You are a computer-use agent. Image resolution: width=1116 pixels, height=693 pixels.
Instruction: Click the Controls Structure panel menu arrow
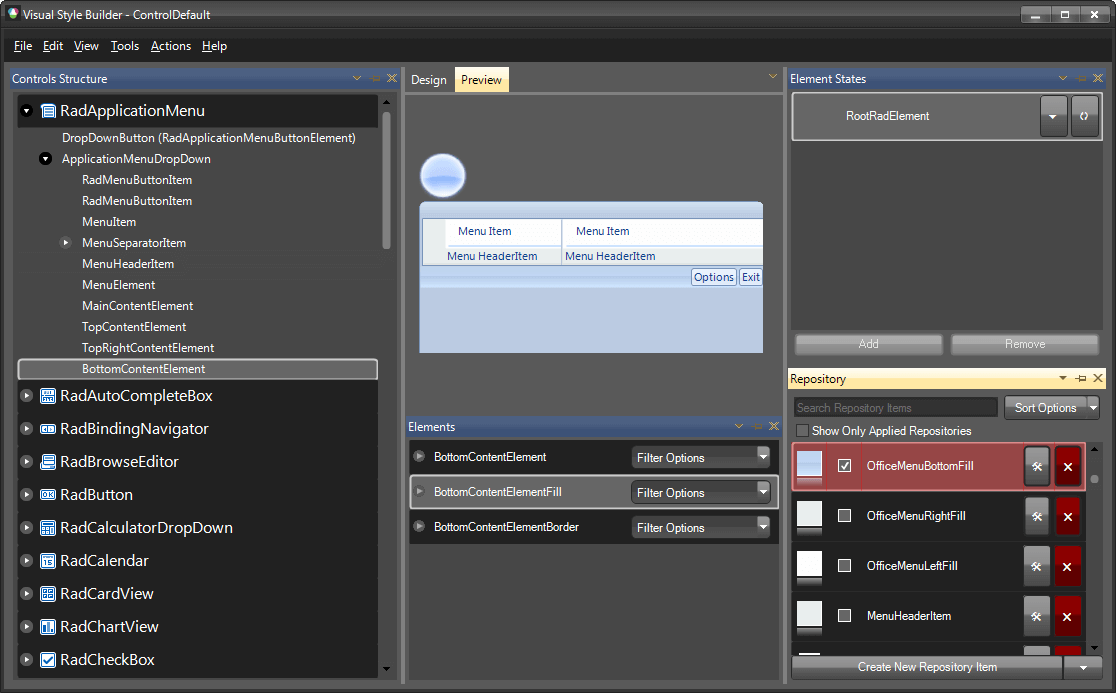pos(357,78)
